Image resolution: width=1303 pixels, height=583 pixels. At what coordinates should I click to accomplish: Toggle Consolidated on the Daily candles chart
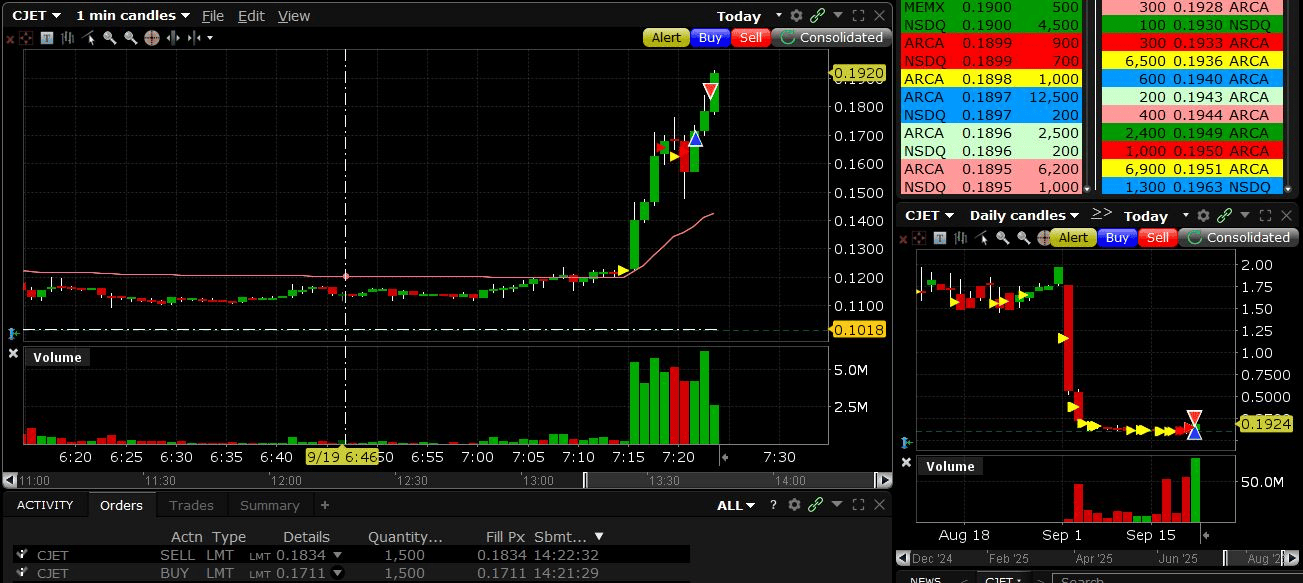tap(1238, 238)
